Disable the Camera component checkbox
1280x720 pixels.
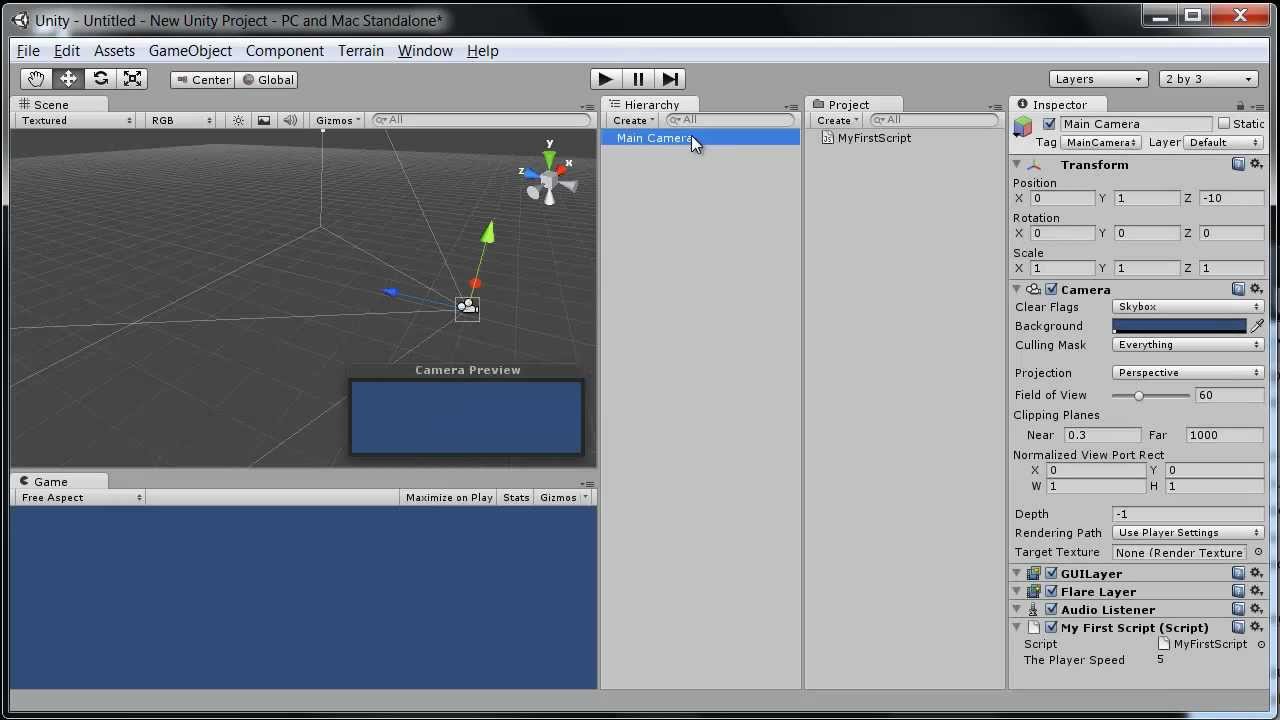pos(1051,289)
